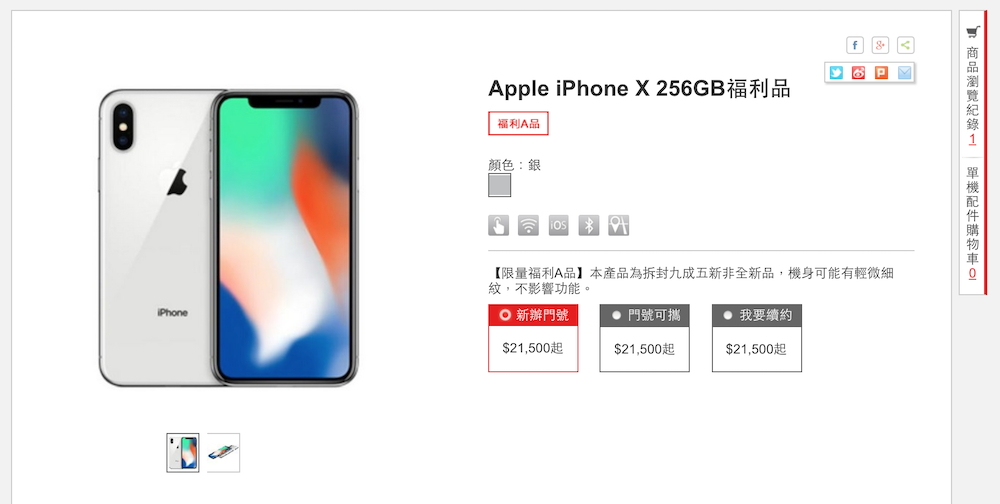Share the product on Facebook
The width and height of the screenshot is (1000, 504).
pos(855,45)
